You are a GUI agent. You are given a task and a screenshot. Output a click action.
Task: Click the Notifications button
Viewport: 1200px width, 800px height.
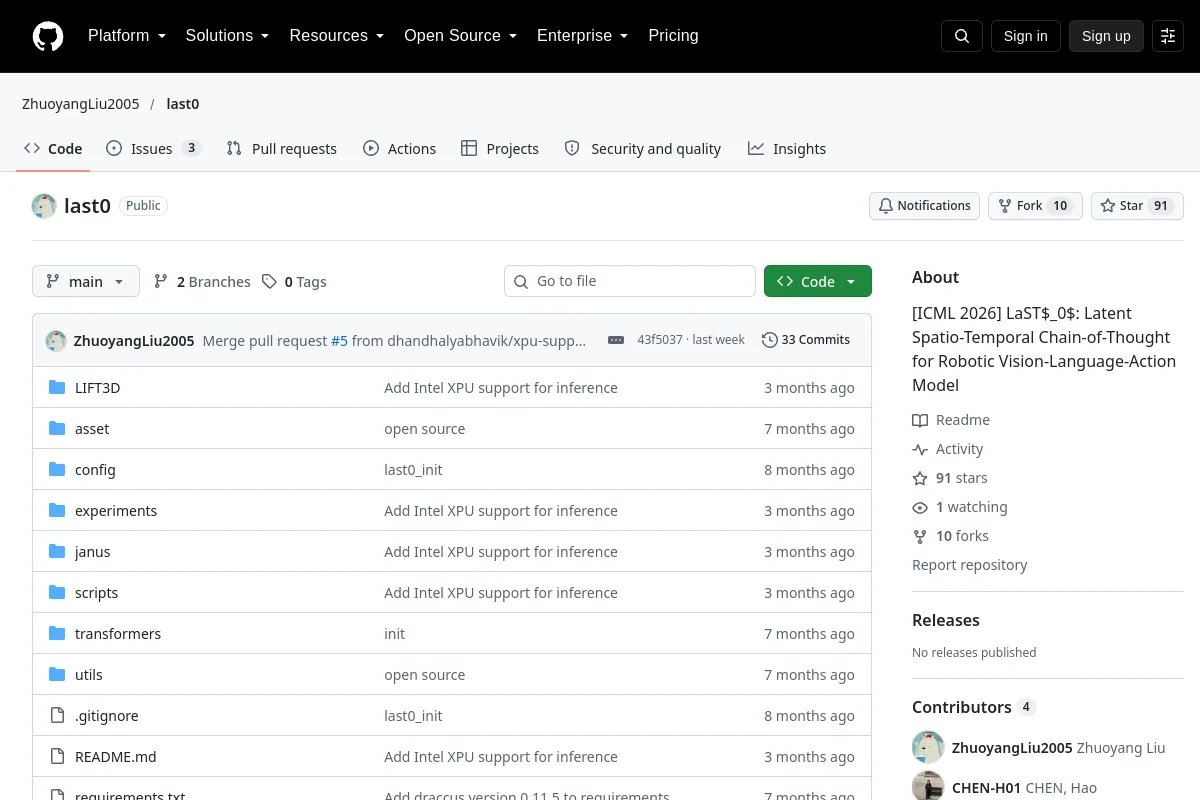click(924, 206)
